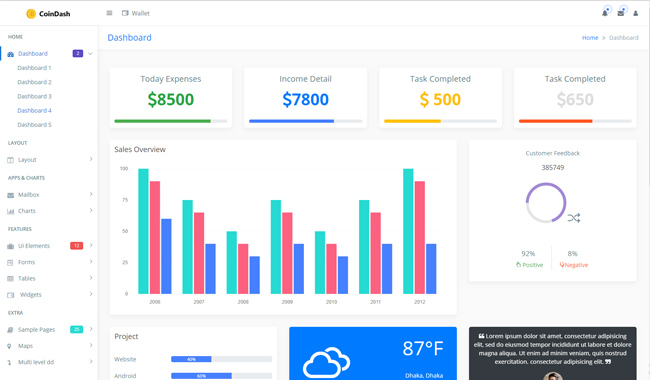Click the Dashboard breadcrumb text

[x=623, y=38]
